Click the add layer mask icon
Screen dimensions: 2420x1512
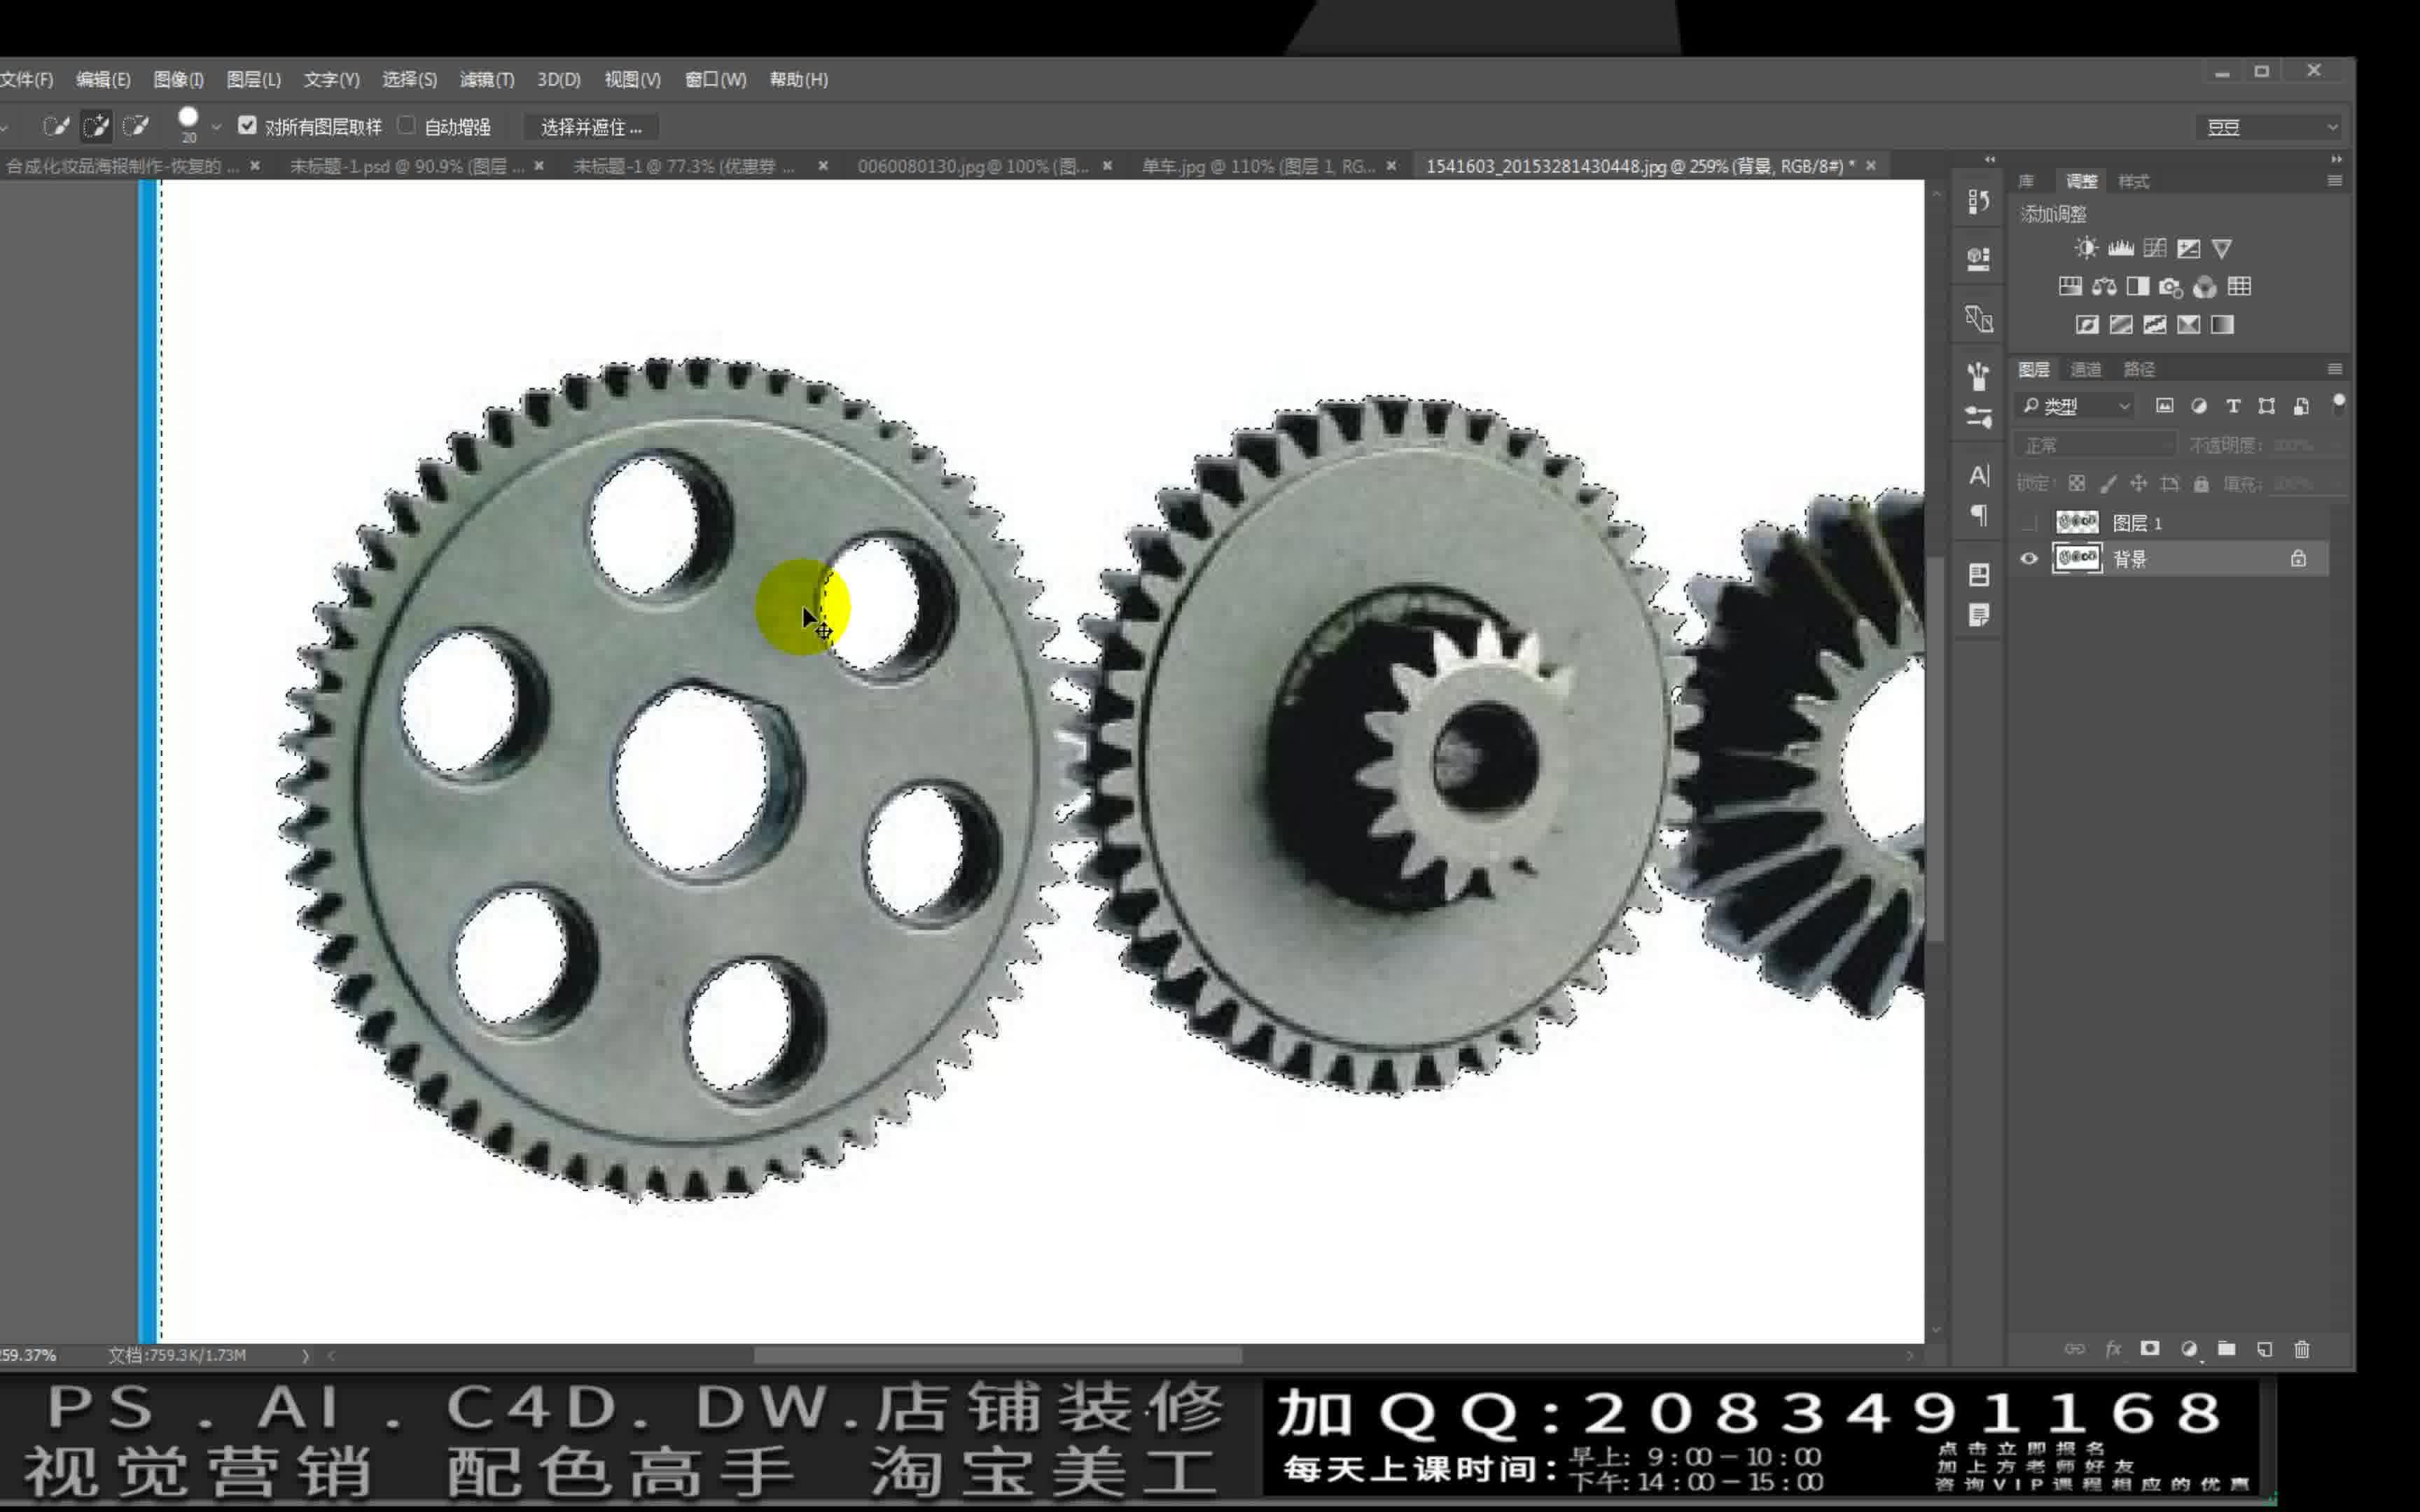[2150, 1349]
